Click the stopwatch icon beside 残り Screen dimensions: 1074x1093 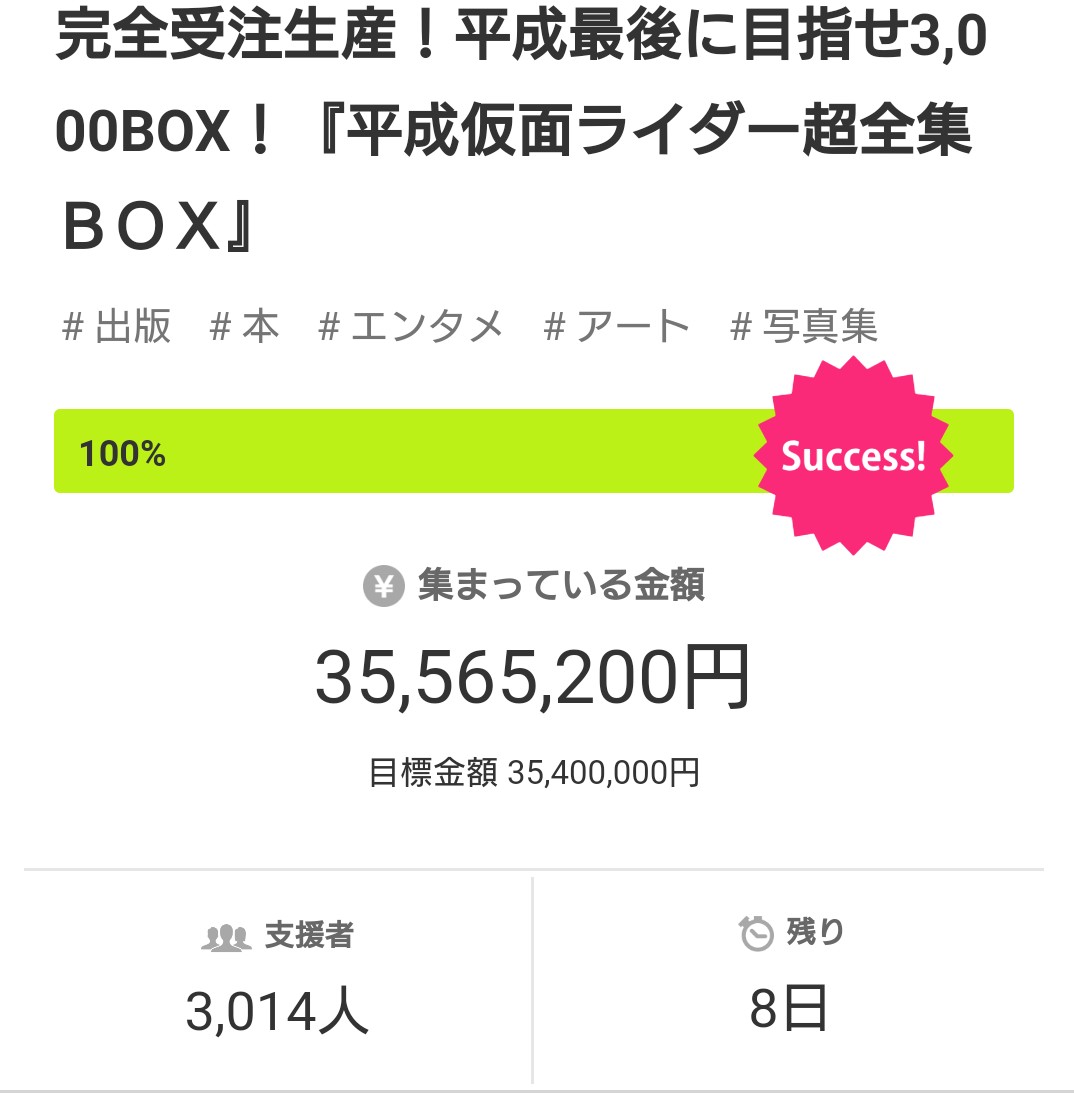(x=756, y=934)
